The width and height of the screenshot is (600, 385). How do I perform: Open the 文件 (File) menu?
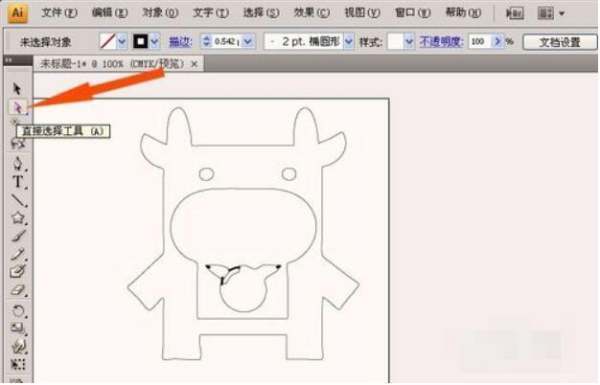coord(59,13)
